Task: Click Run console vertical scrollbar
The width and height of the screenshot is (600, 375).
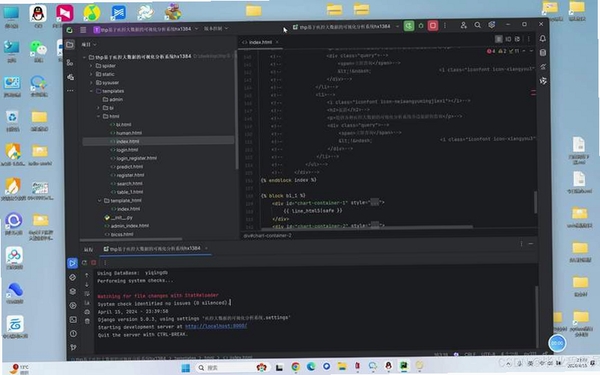Action: click(536, 316)
